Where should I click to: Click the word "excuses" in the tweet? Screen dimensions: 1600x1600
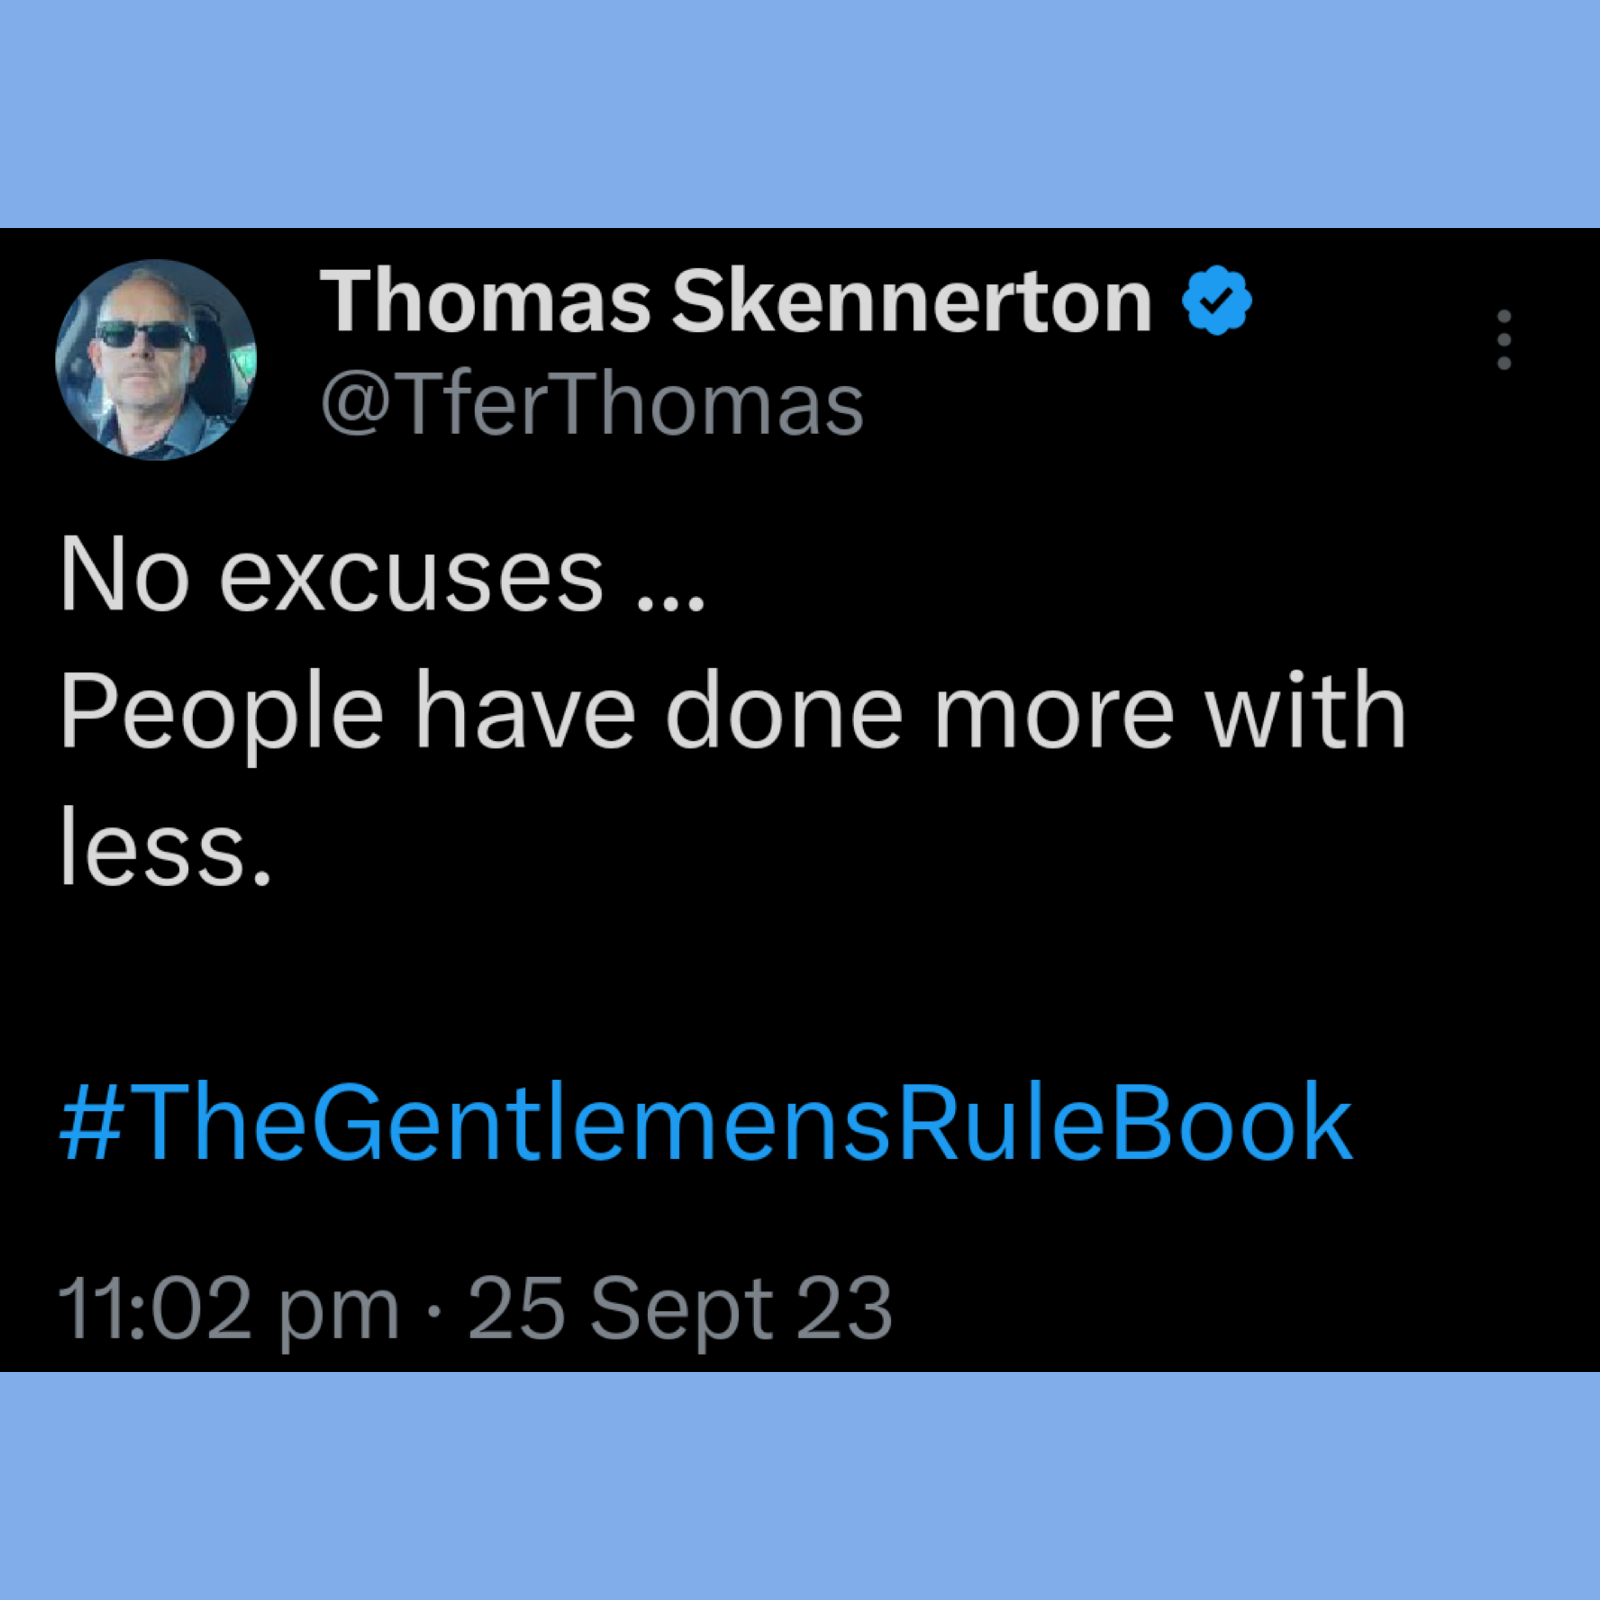point(411,577)
